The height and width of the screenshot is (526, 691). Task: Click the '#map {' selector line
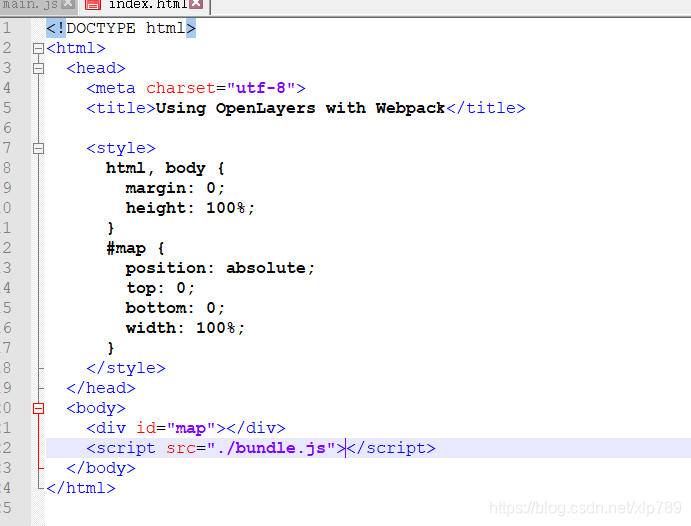pyautogui.click(x=135, y=248)
